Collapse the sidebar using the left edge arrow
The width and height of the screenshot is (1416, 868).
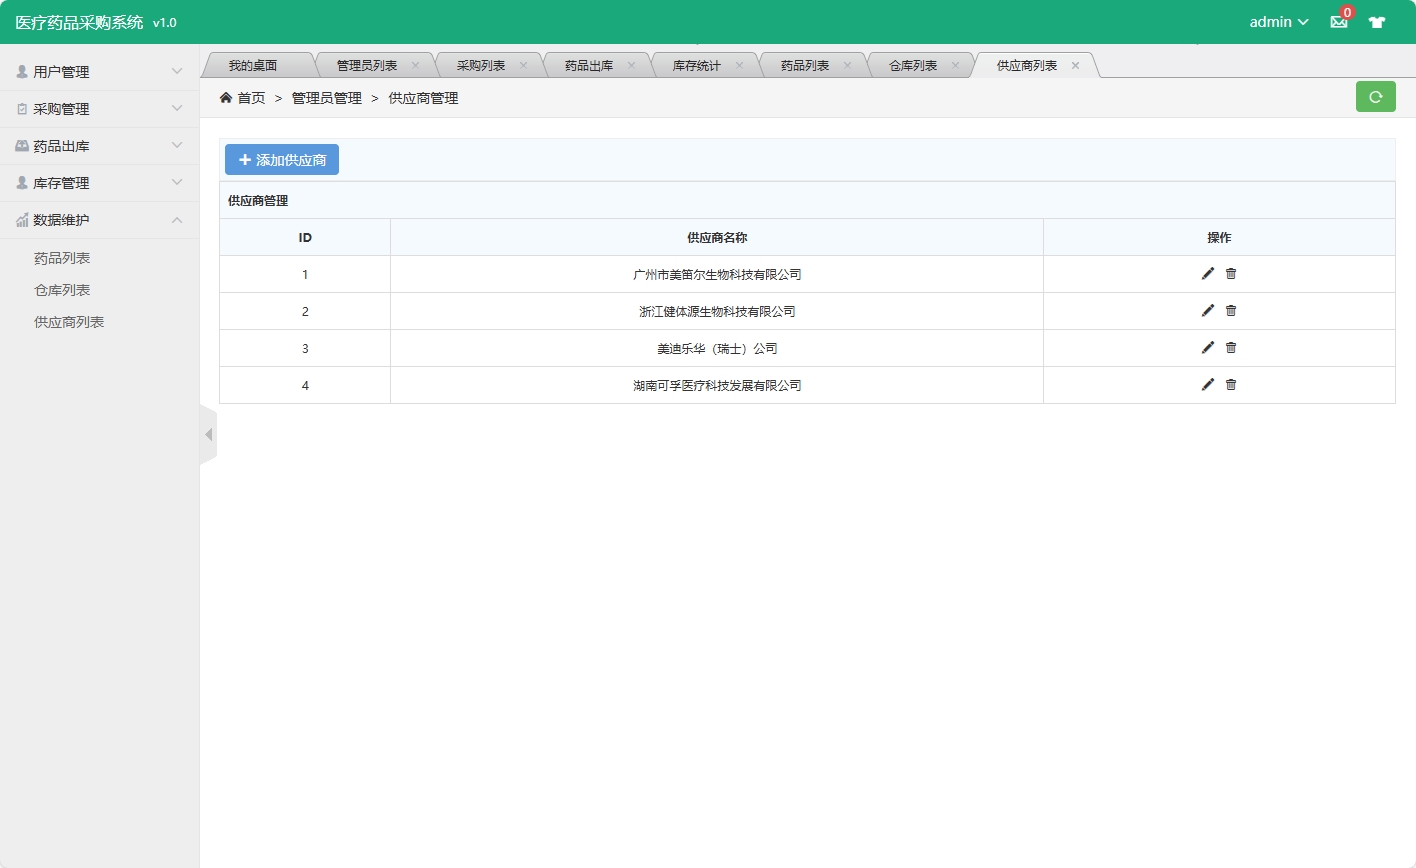tap(209, 434)
